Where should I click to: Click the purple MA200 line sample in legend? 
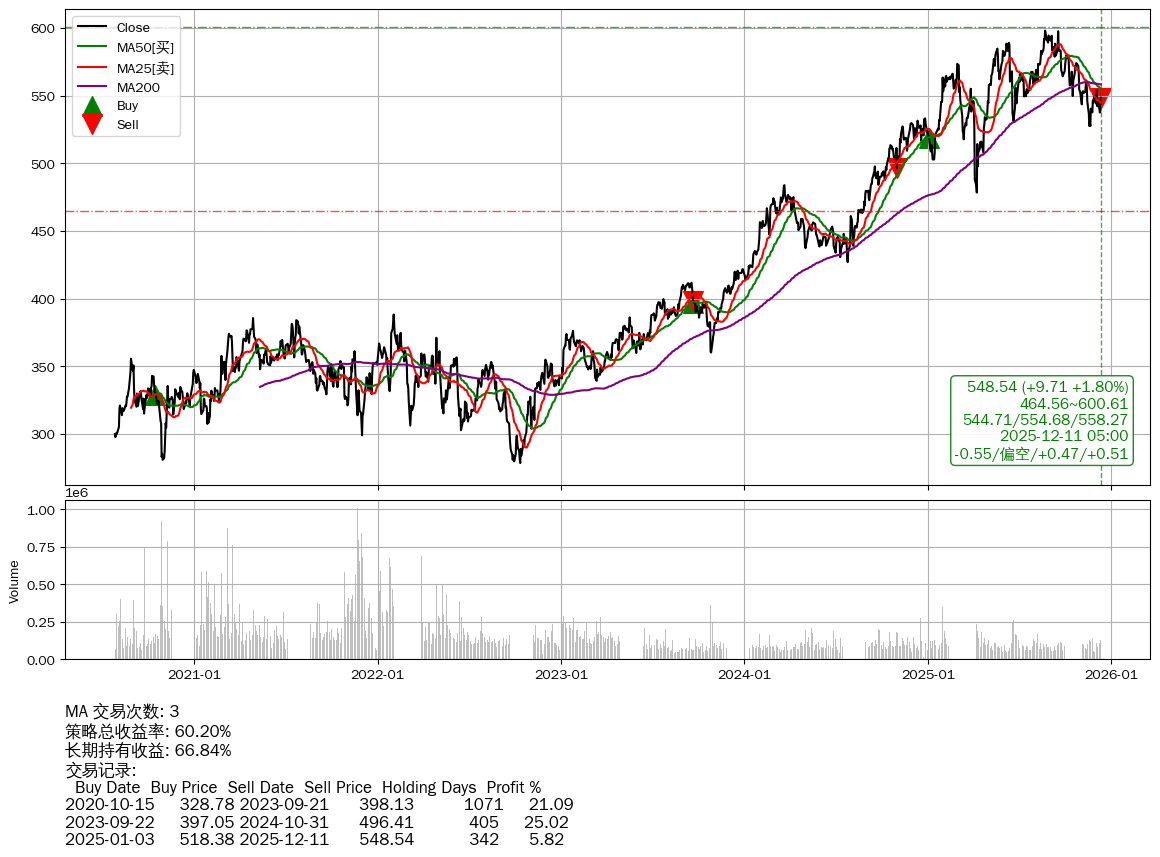(92, 88)
